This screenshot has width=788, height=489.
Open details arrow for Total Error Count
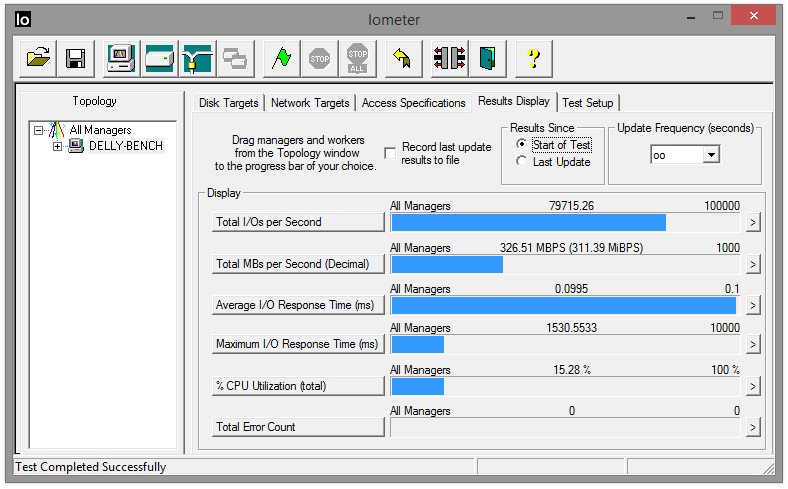[752, 428]
